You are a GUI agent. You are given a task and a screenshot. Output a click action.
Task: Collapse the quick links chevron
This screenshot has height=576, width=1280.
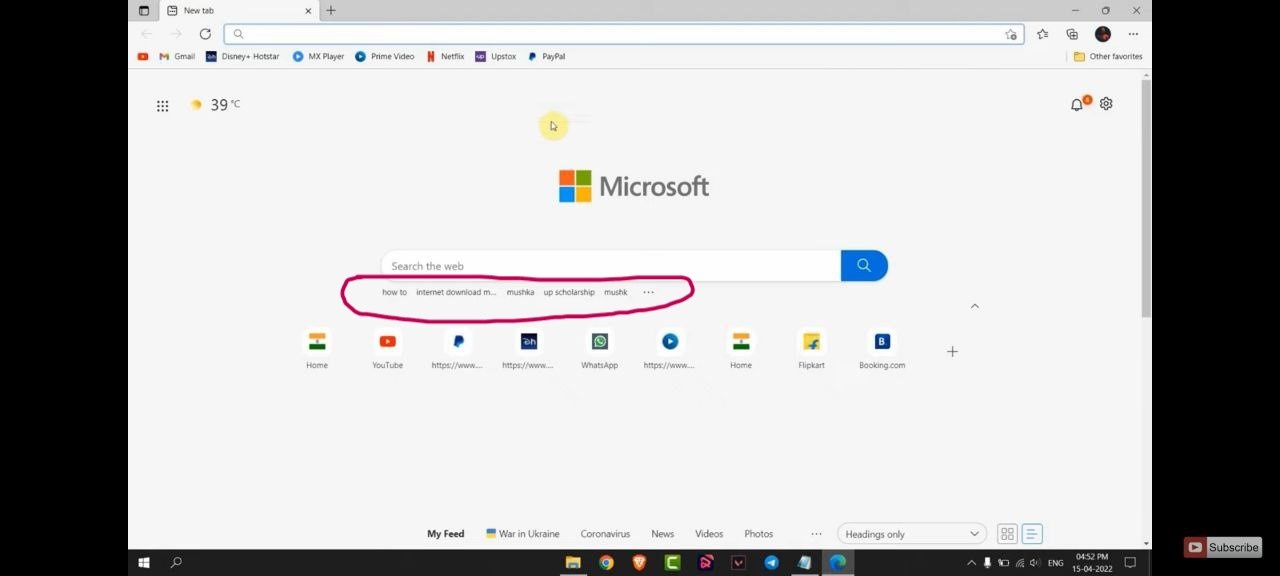click(x=975, y=306)
